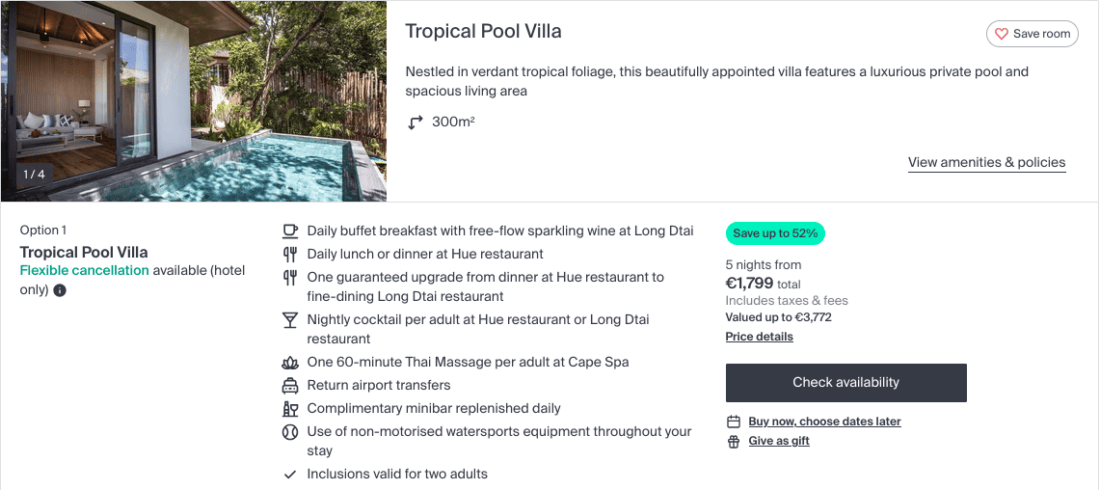
Task: Click the cocktail glass icon
Action: click(290, 320)
